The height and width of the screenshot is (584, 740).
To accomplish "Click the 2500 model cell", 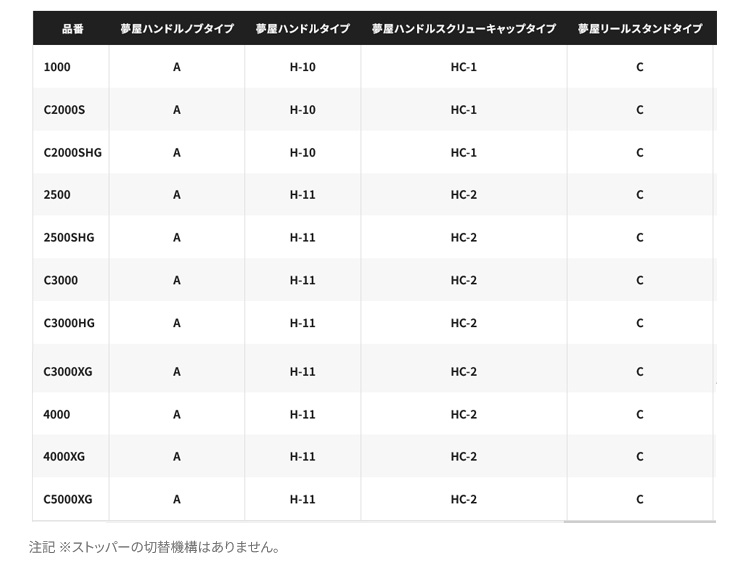I will (x=57, y=195).
